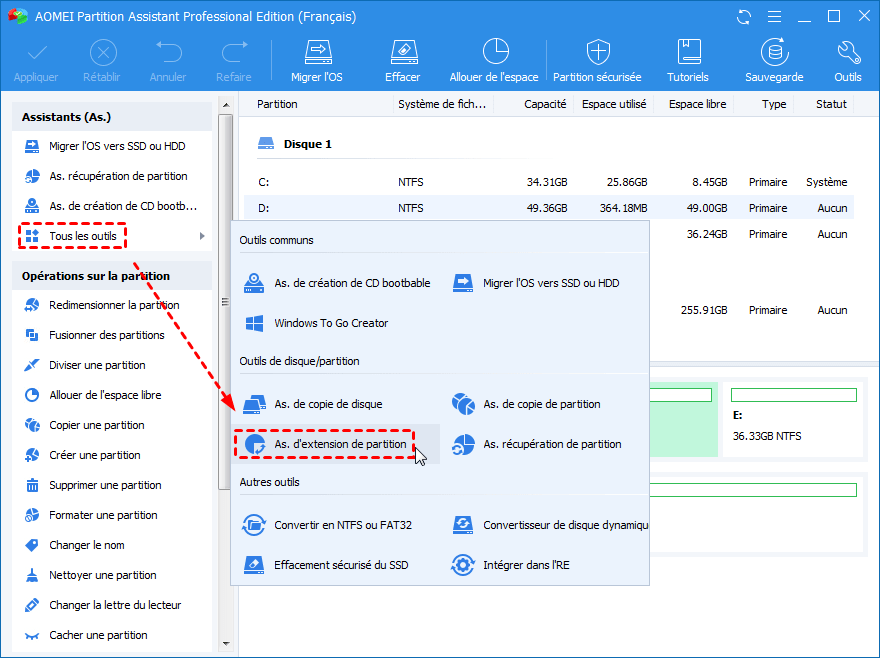Select the C: partition row
880x658 pixels.
point(549,182)
